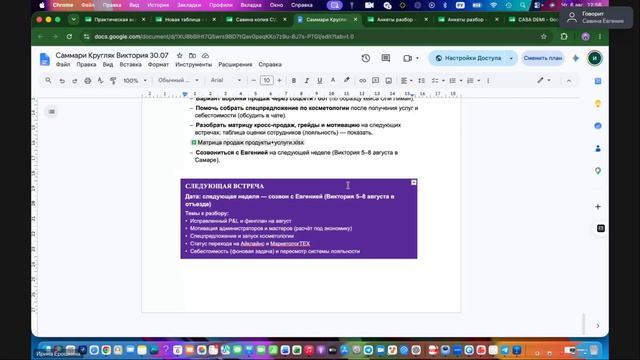Print the document using printer icon
Image resolution: width=640 pixels, height=360 pixels.
click(87, 81)
